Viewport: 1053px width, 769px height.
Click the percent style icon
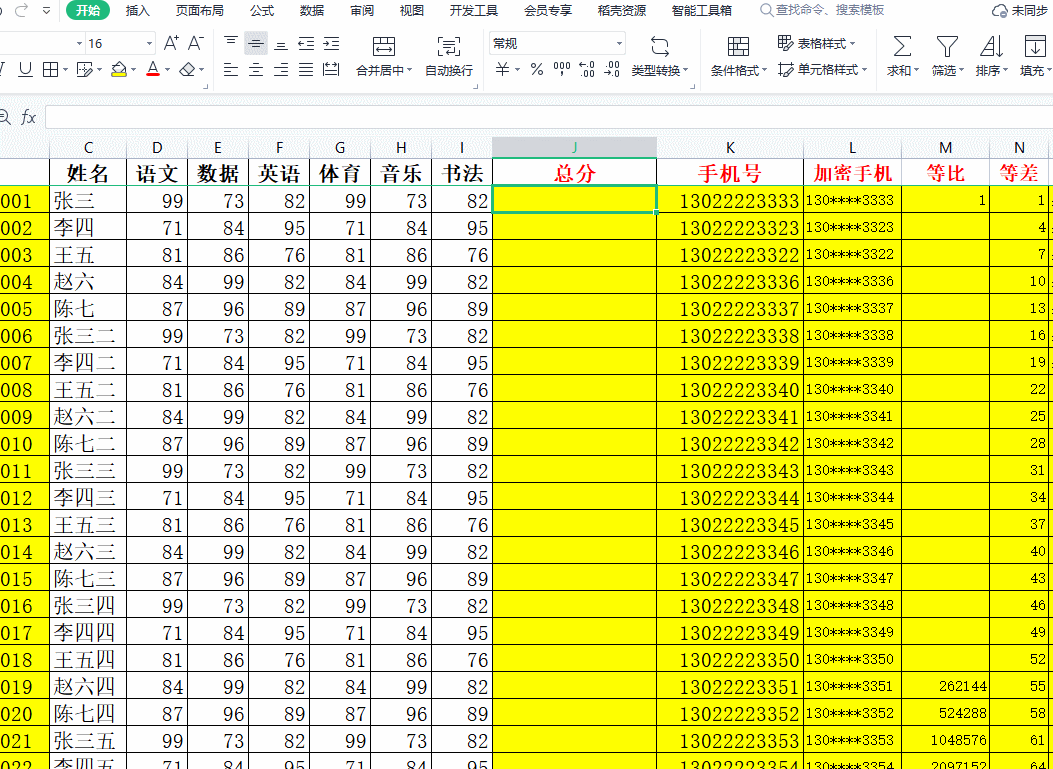pyautogui.click(x=537, y=69)
